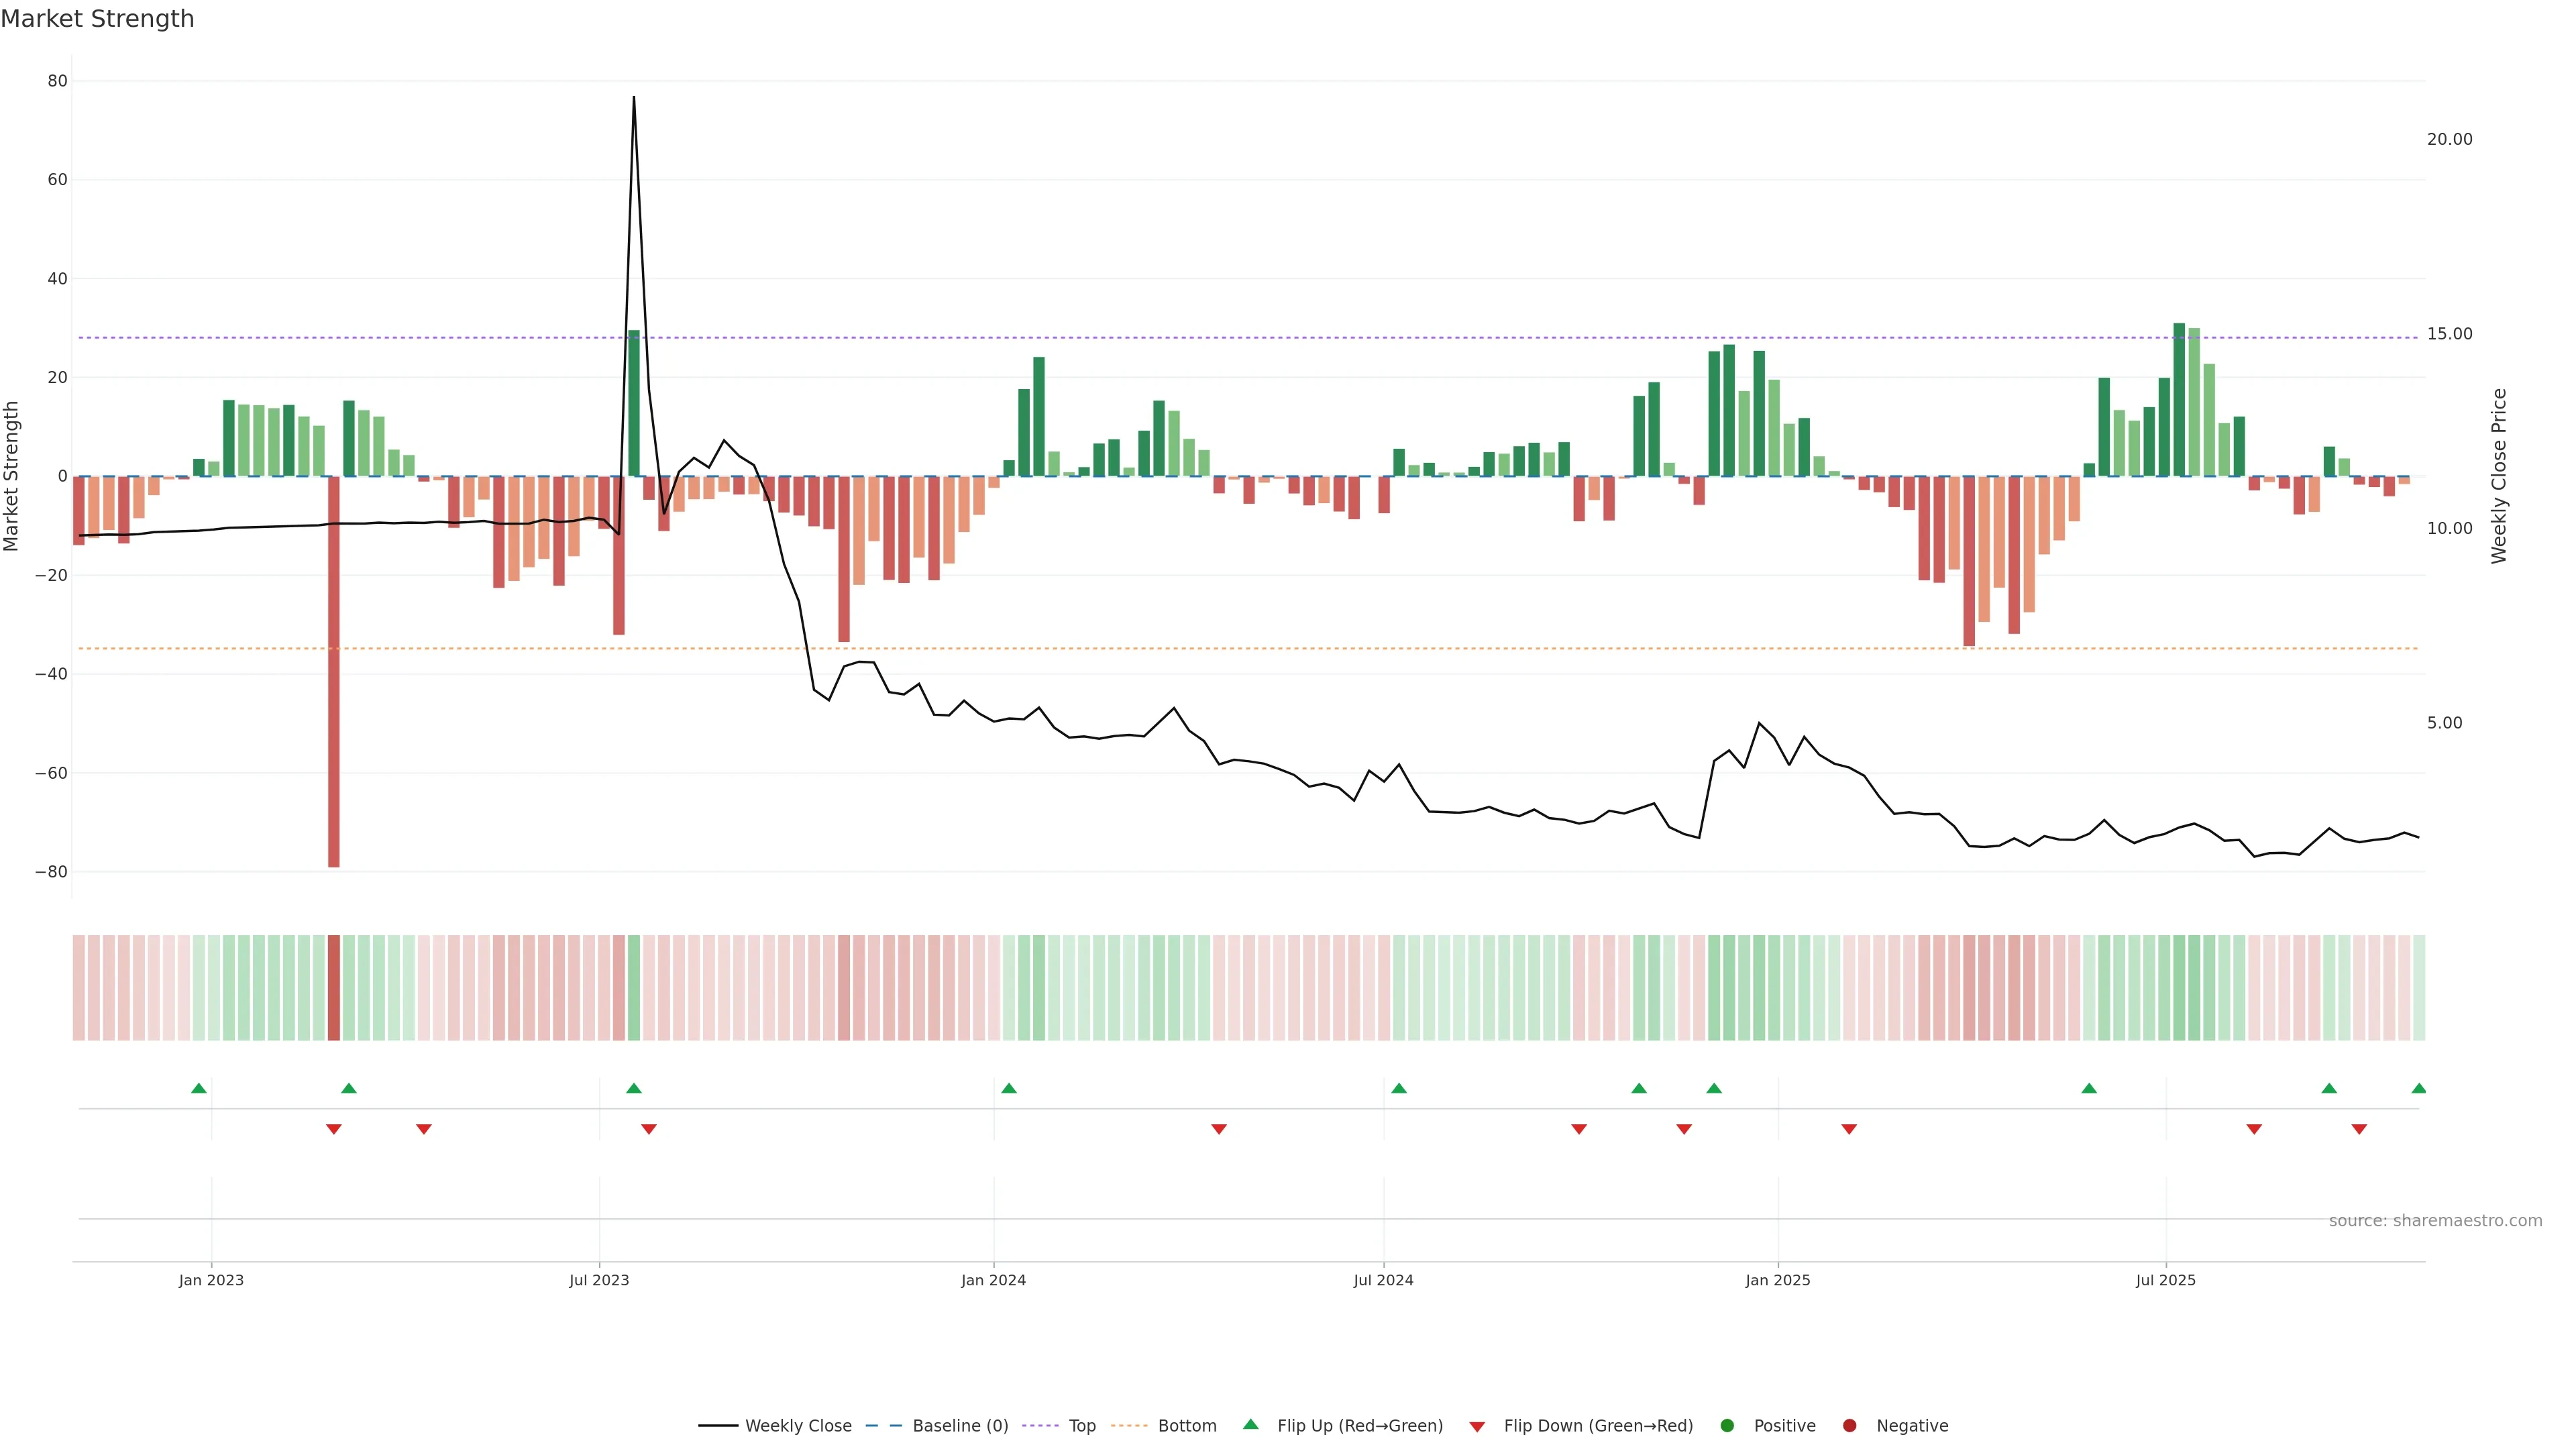Click red flip-down marker after Jan 2025

[x=1849, y=1129]
